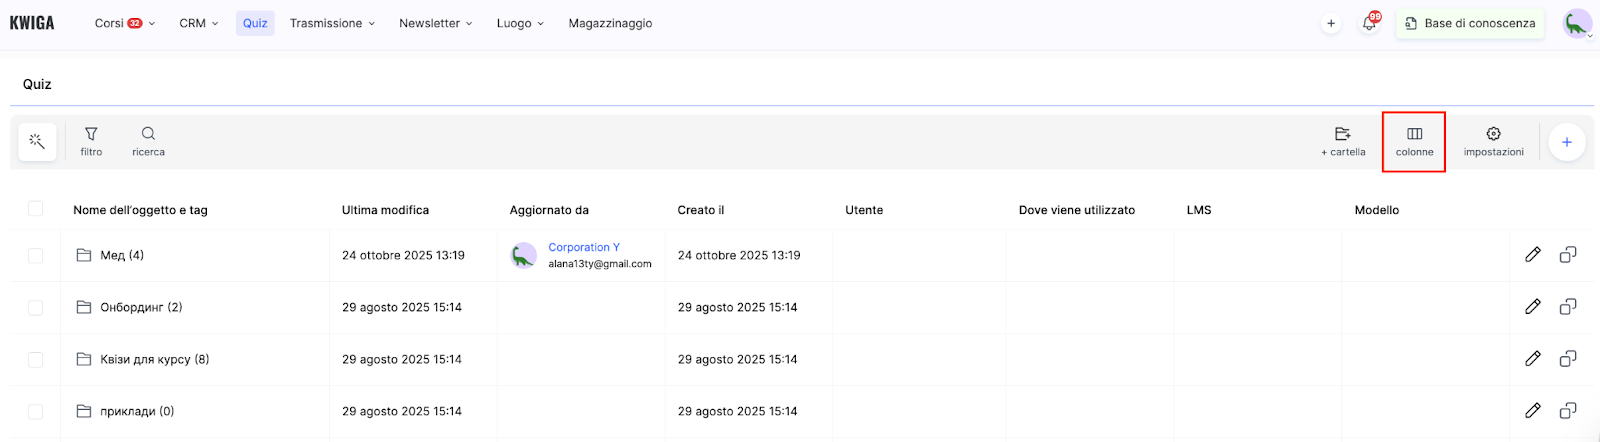The image size is (1600, 442).
Task: Add a new cartella folder
Action: (x=1342, y=142)
